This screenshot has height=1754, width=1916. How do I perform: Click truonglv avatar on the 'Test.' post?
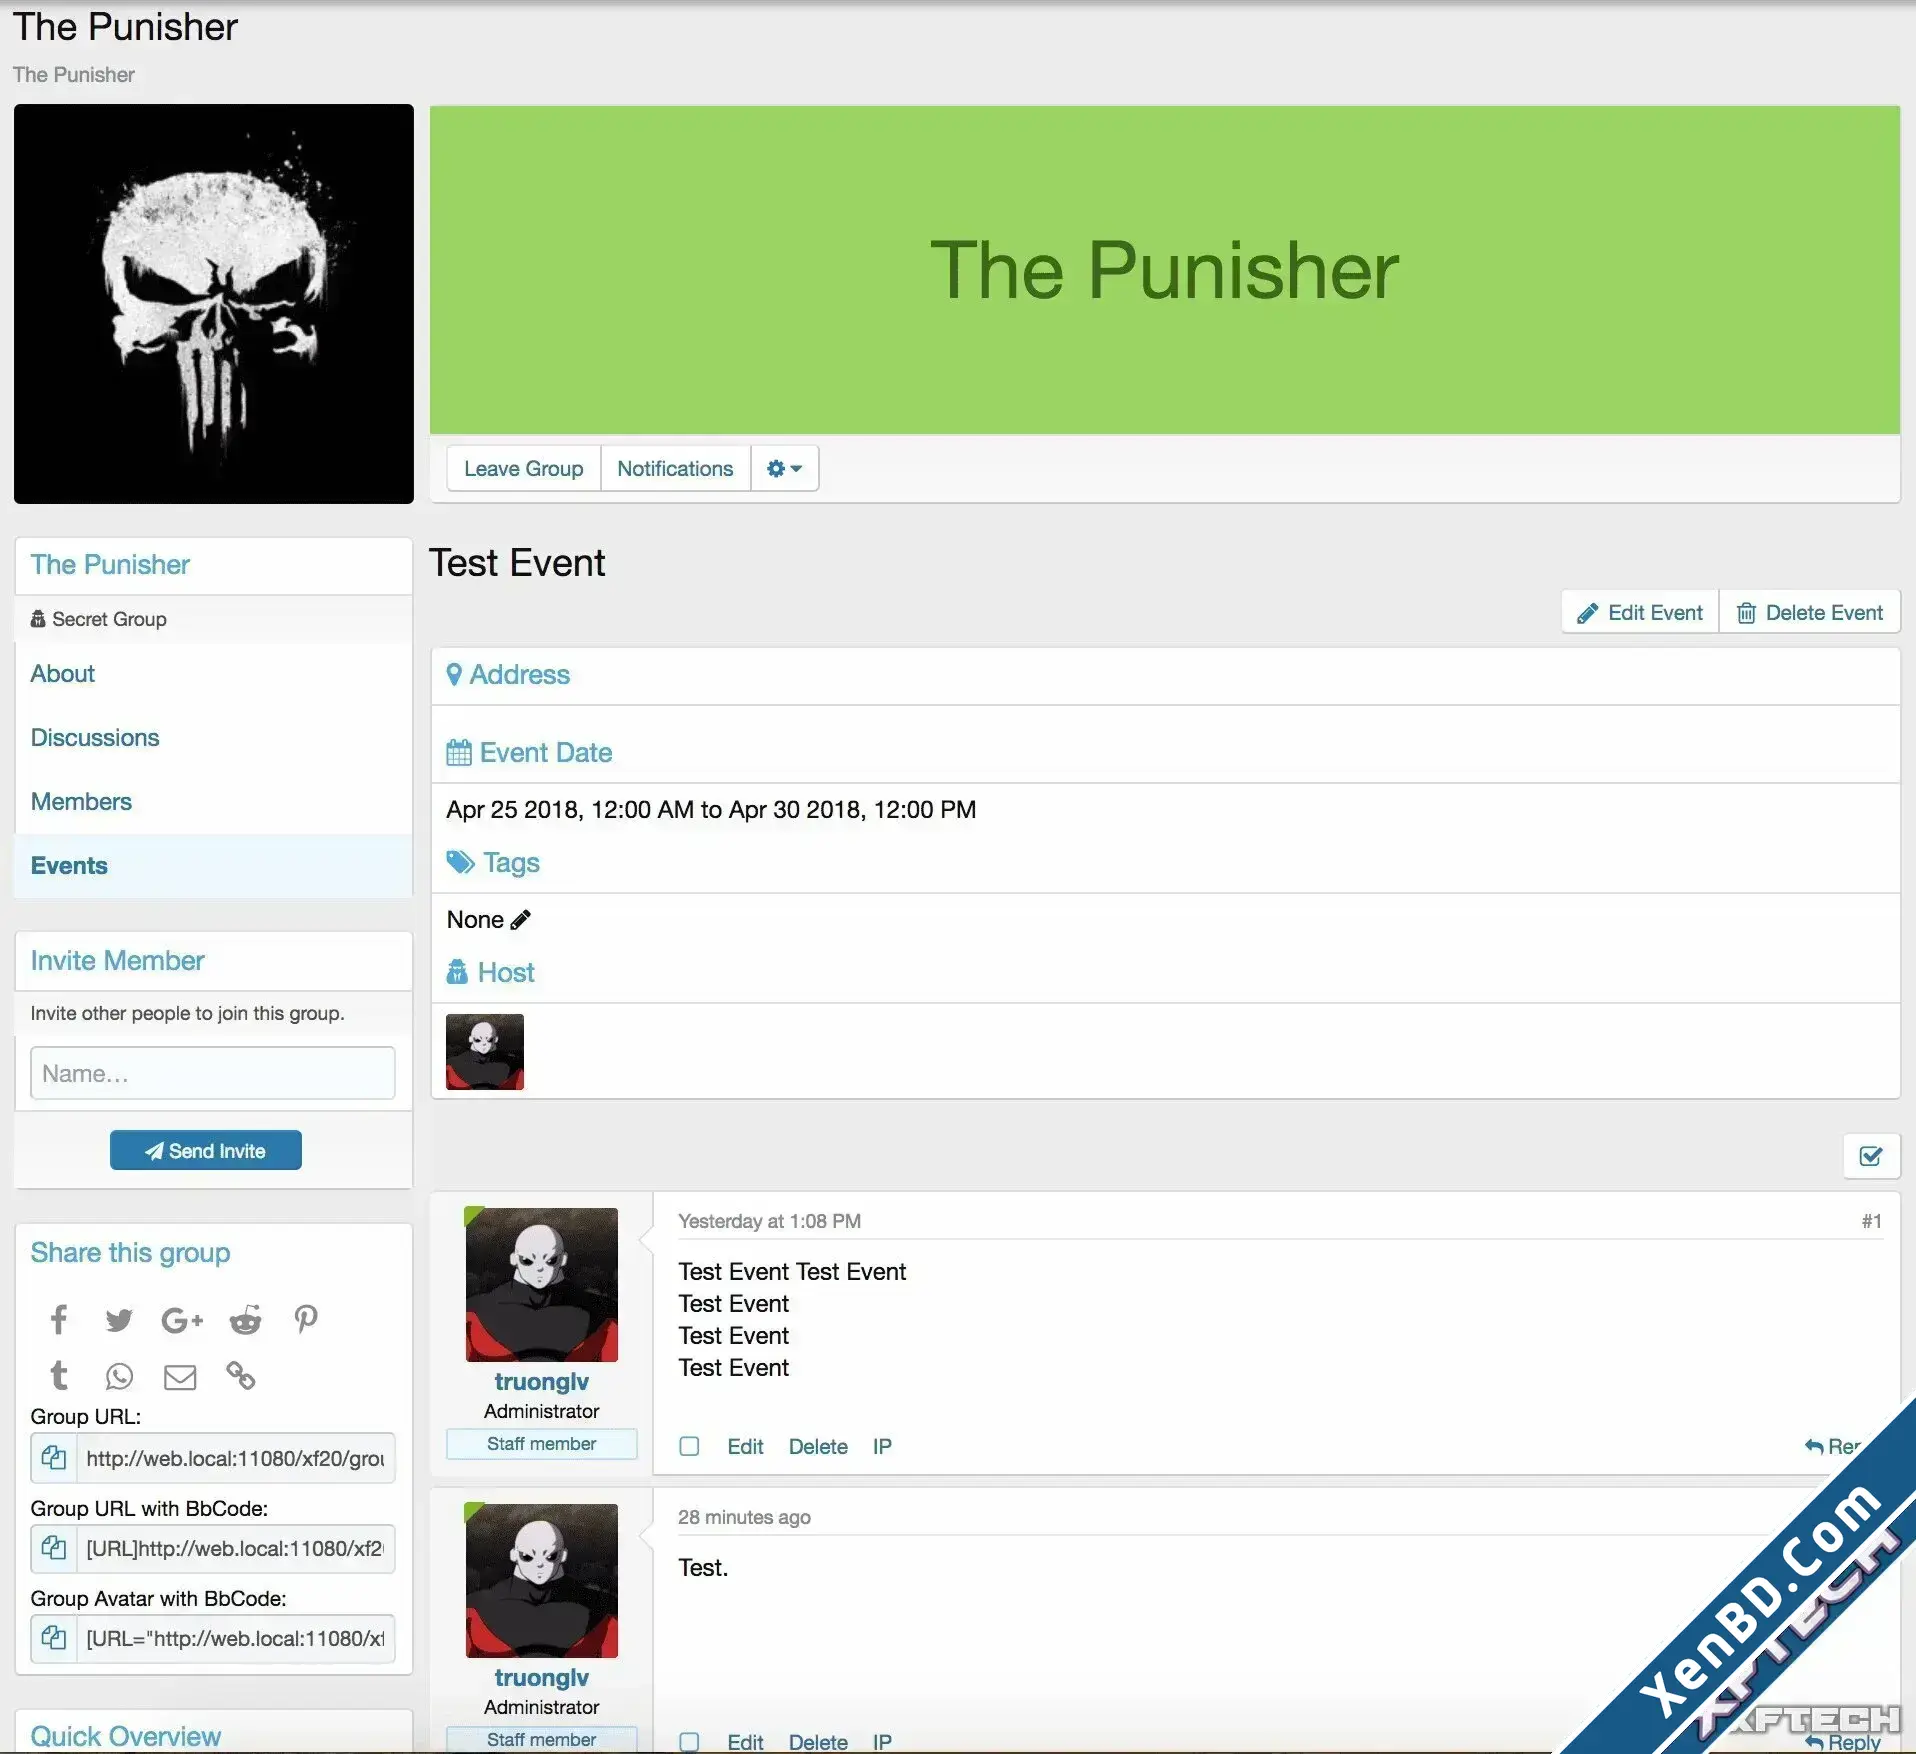point(542,1581)
